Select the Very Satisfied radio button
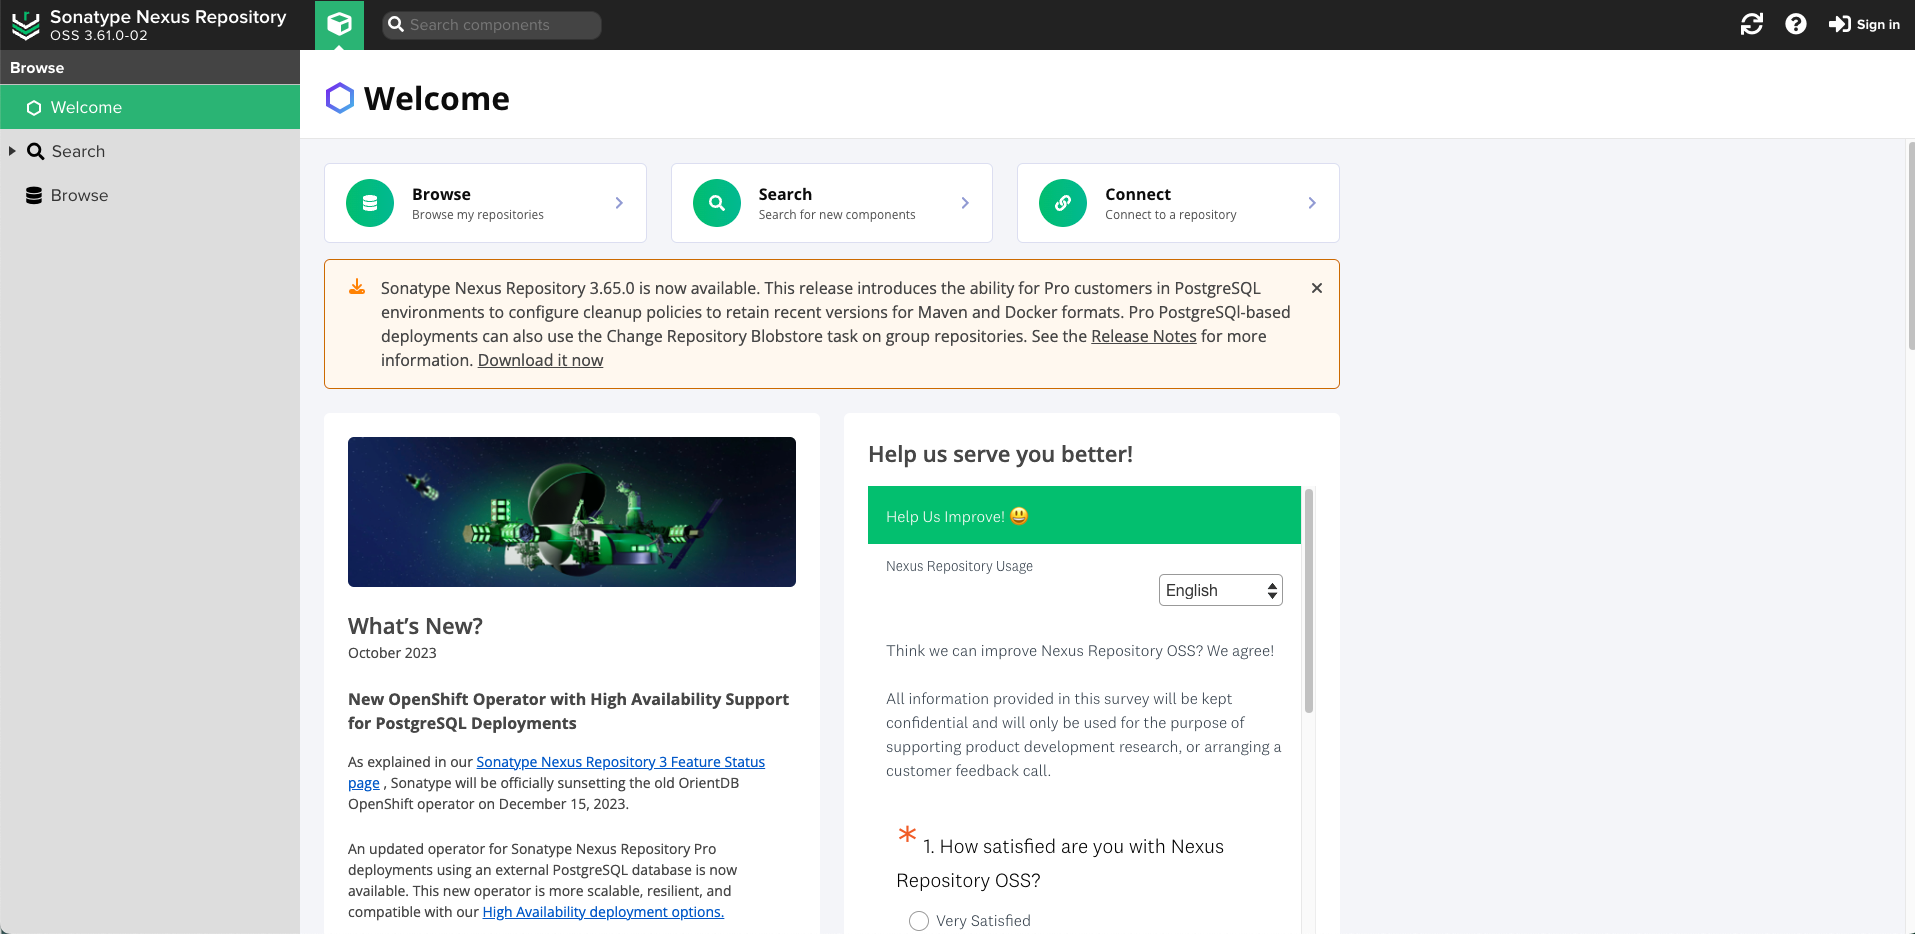1915x934 pixels. click(x=918, y=920)
